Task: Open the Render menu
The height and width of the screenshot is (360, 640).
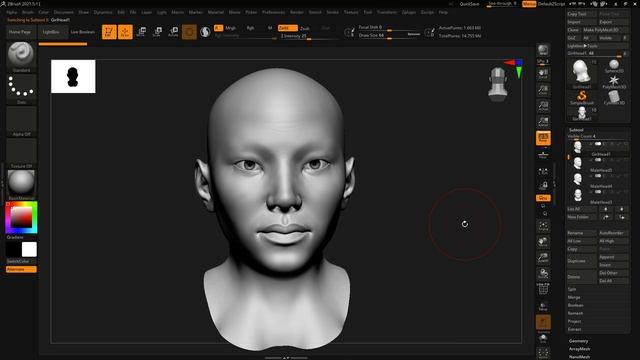Action: (297, 12)
